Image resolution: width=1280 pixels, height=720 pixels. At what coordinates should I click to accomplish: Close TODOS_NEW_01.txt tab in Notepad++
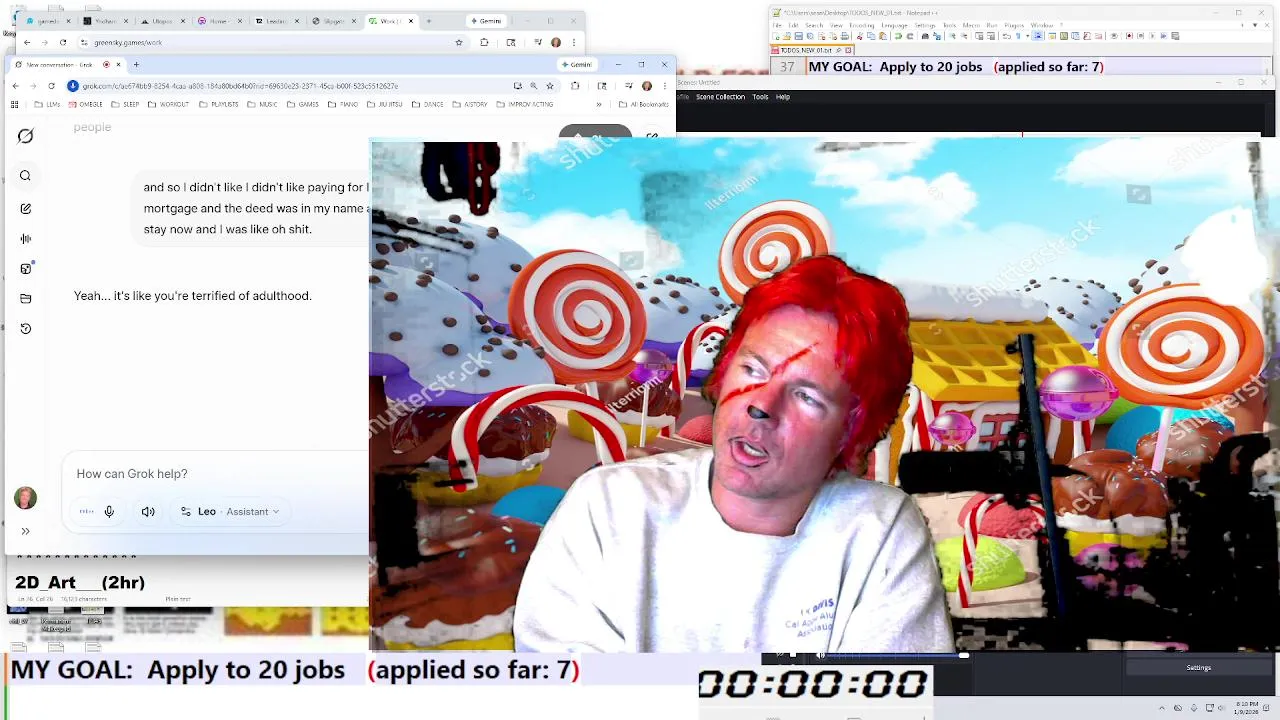point(849,50)
